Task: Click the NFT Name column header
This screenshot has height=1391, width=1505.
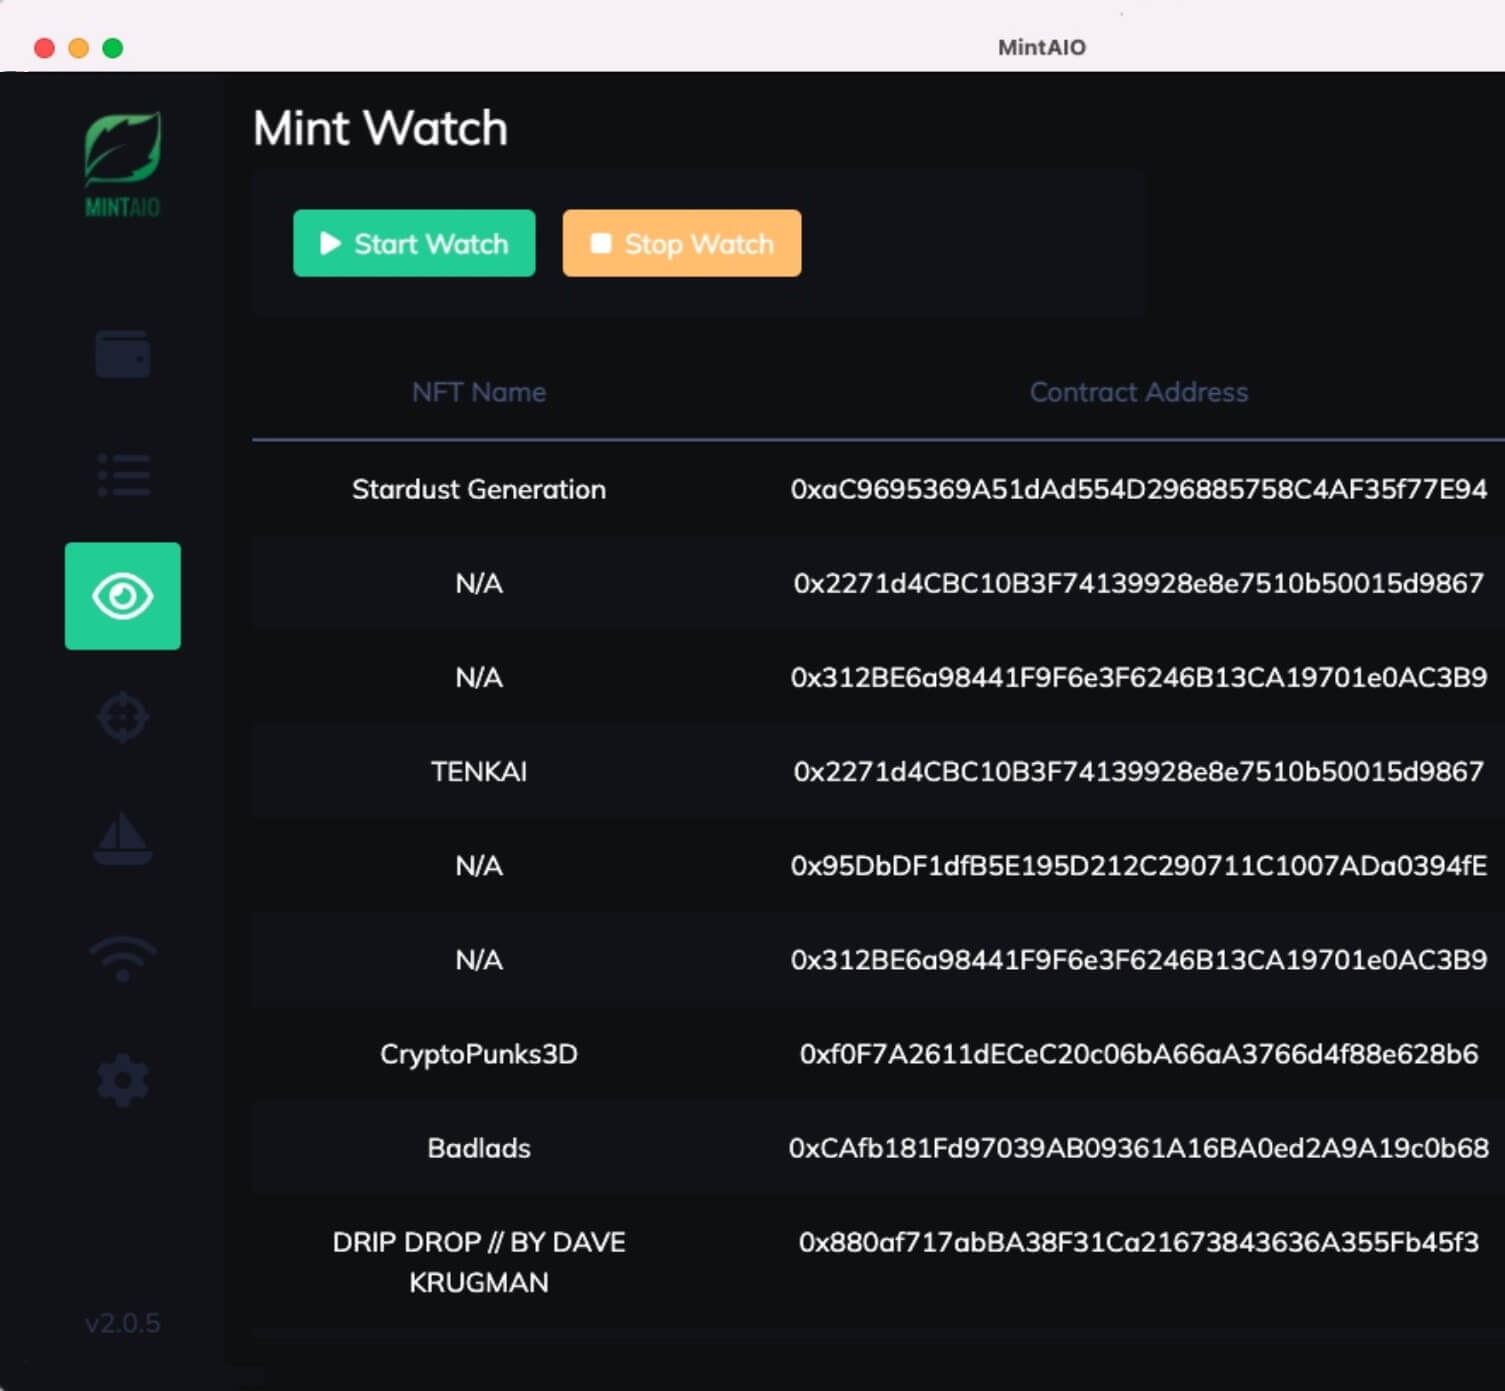Action: [x=479, y=392]
